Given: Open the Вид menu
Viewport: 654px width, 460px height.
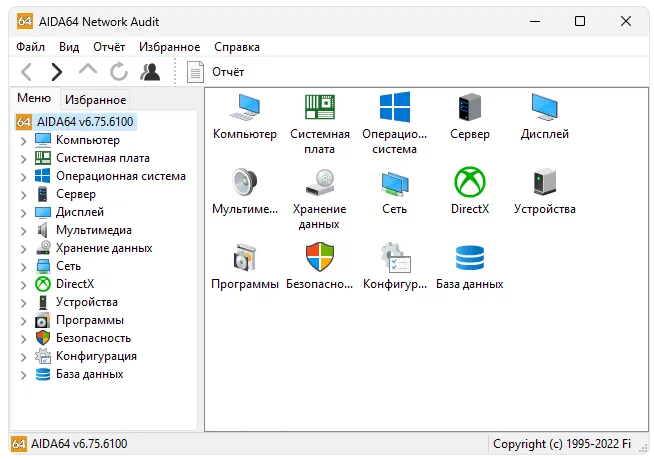Looking at the screenshot, I should coord(69,47).
